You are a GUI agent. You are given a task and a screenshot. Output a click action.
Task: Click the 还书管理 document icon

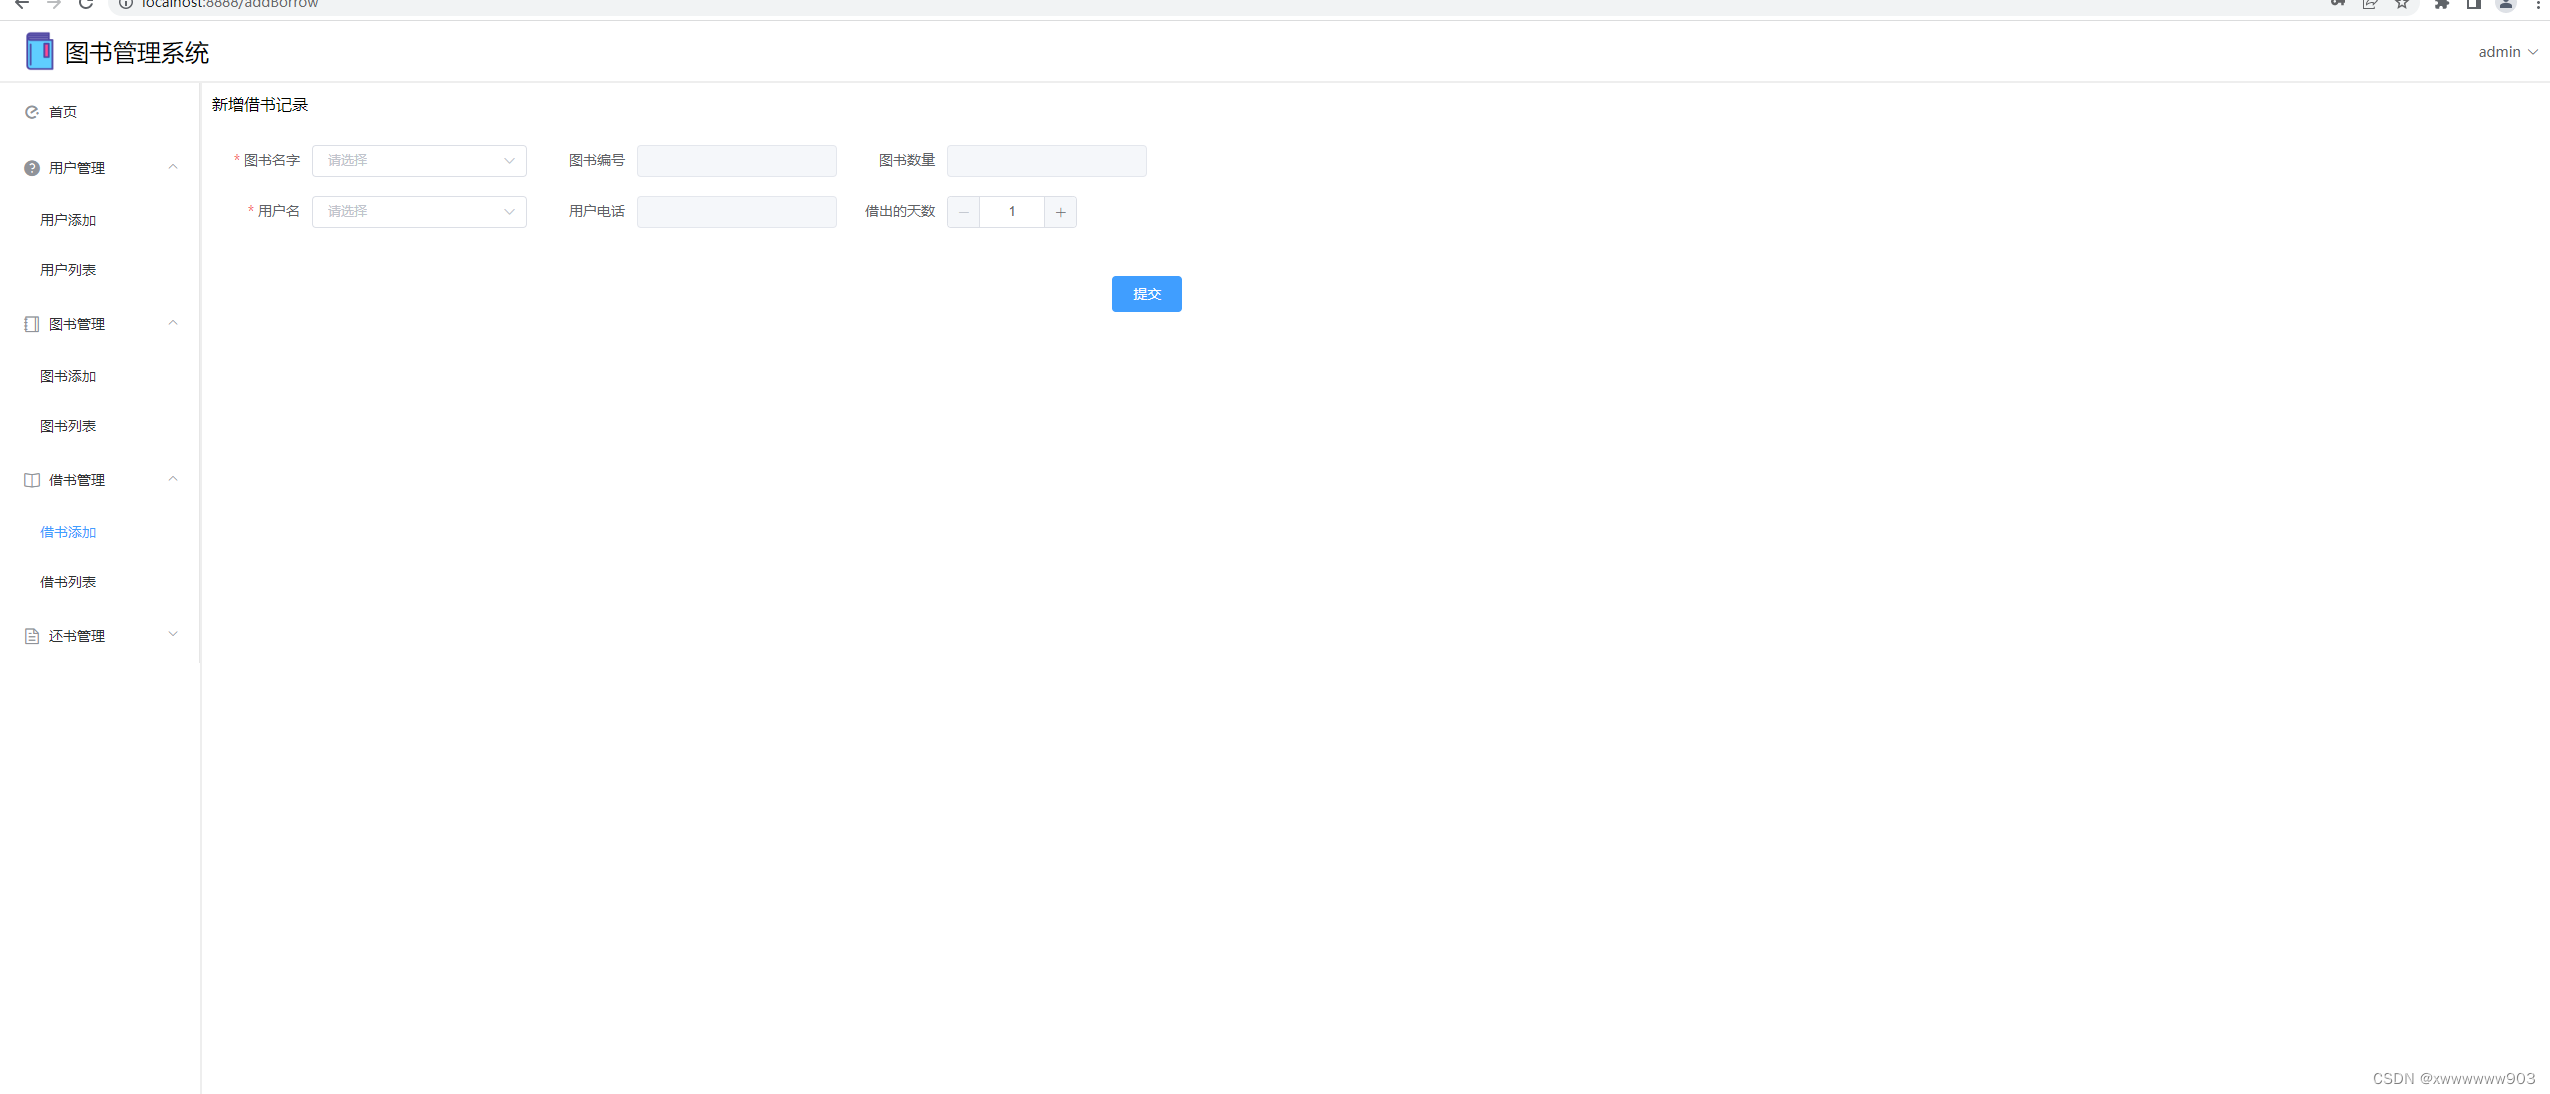tap(32, 636)
